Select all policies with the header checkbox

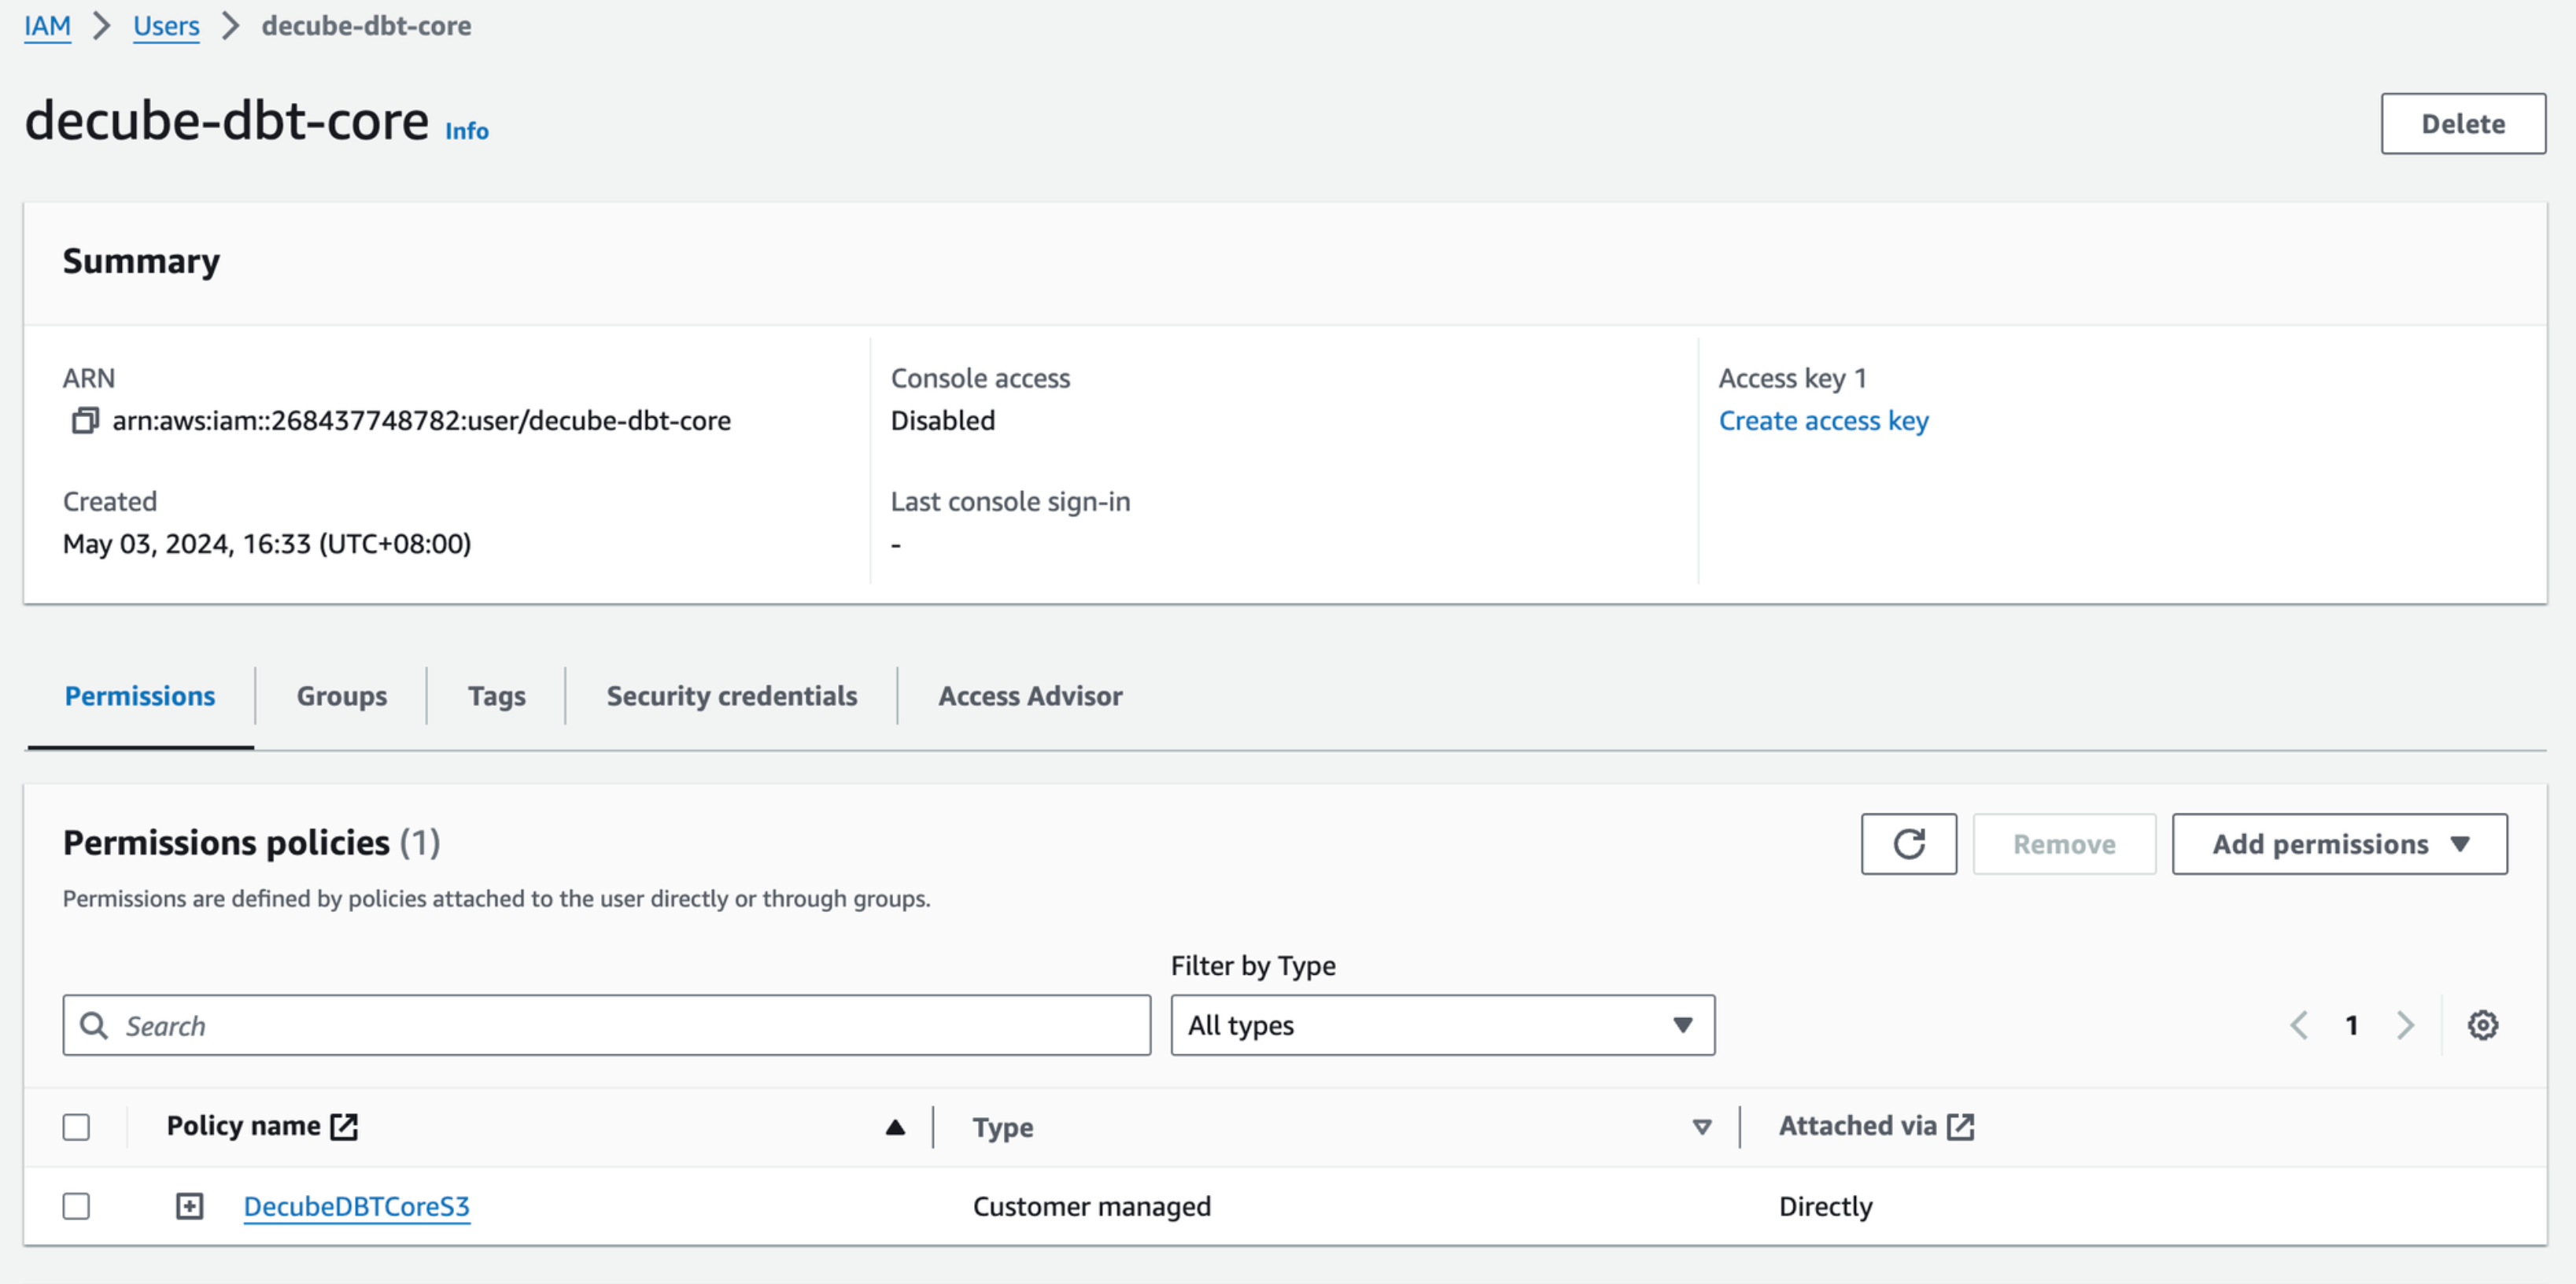pyautogui.click(x=76, y=1127)
